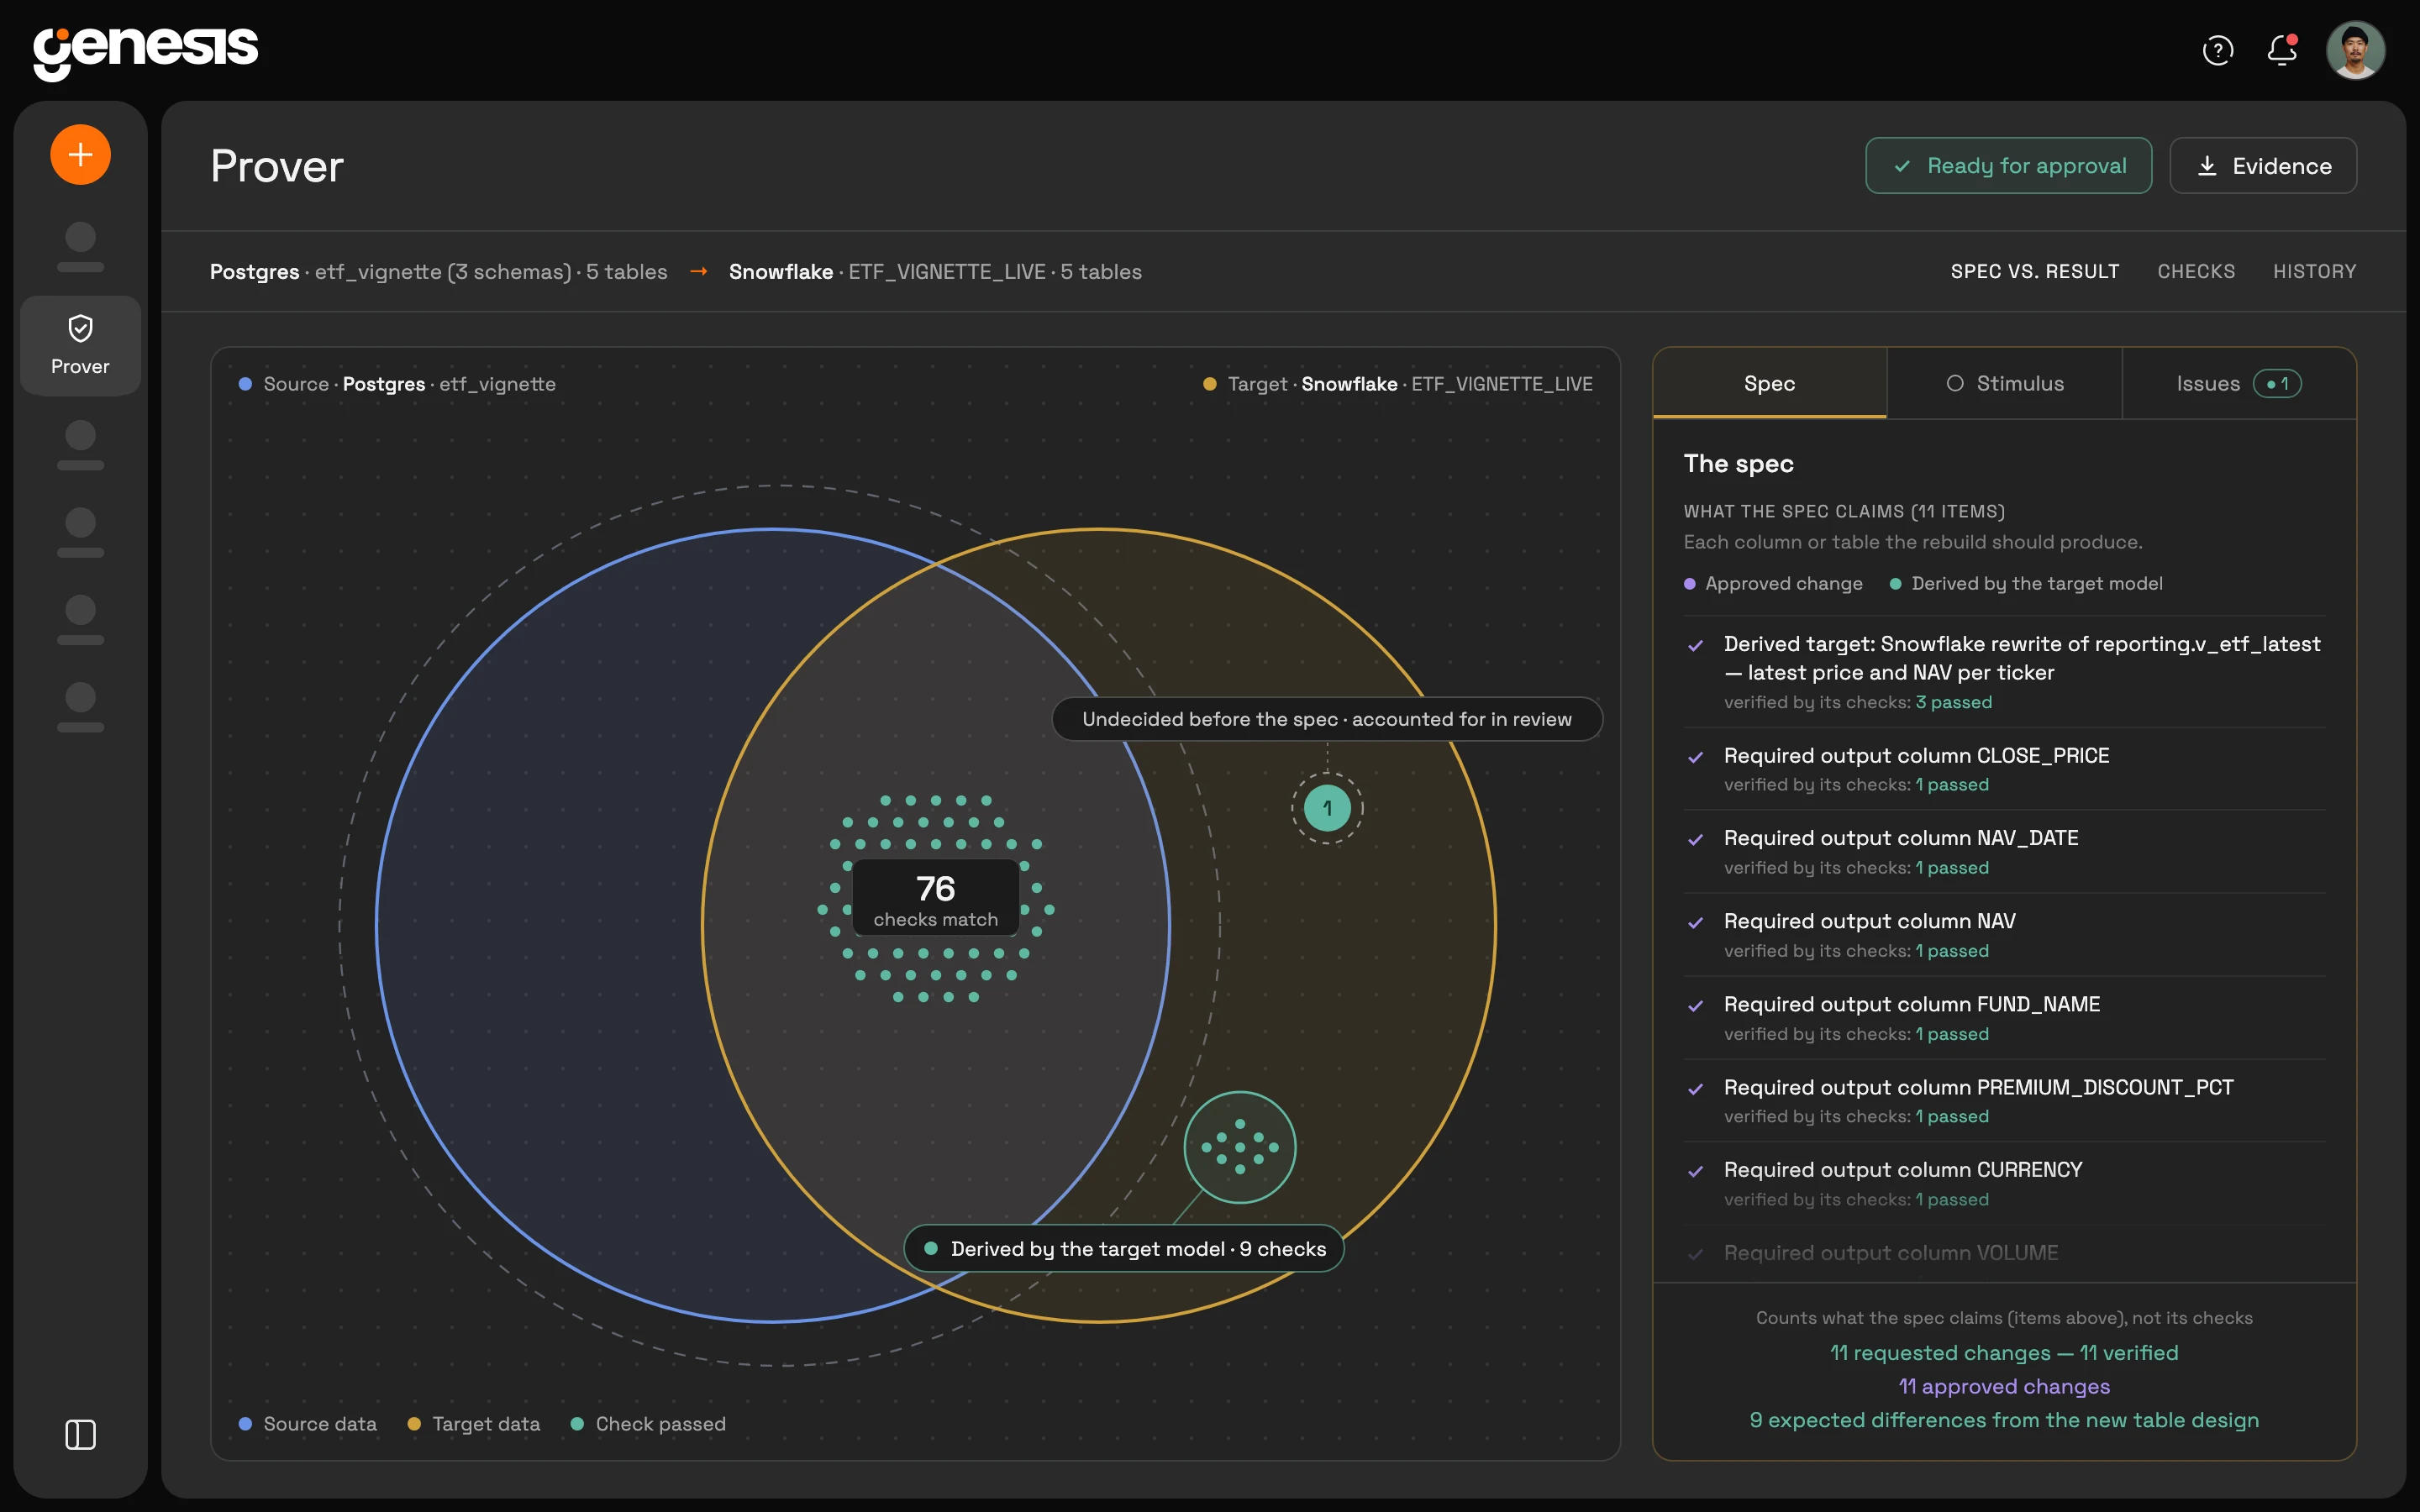This screenshot has height=1512, width=2420.
Task: Click the checkmark beside CURRENCY row
Action: (1696, 1171)
